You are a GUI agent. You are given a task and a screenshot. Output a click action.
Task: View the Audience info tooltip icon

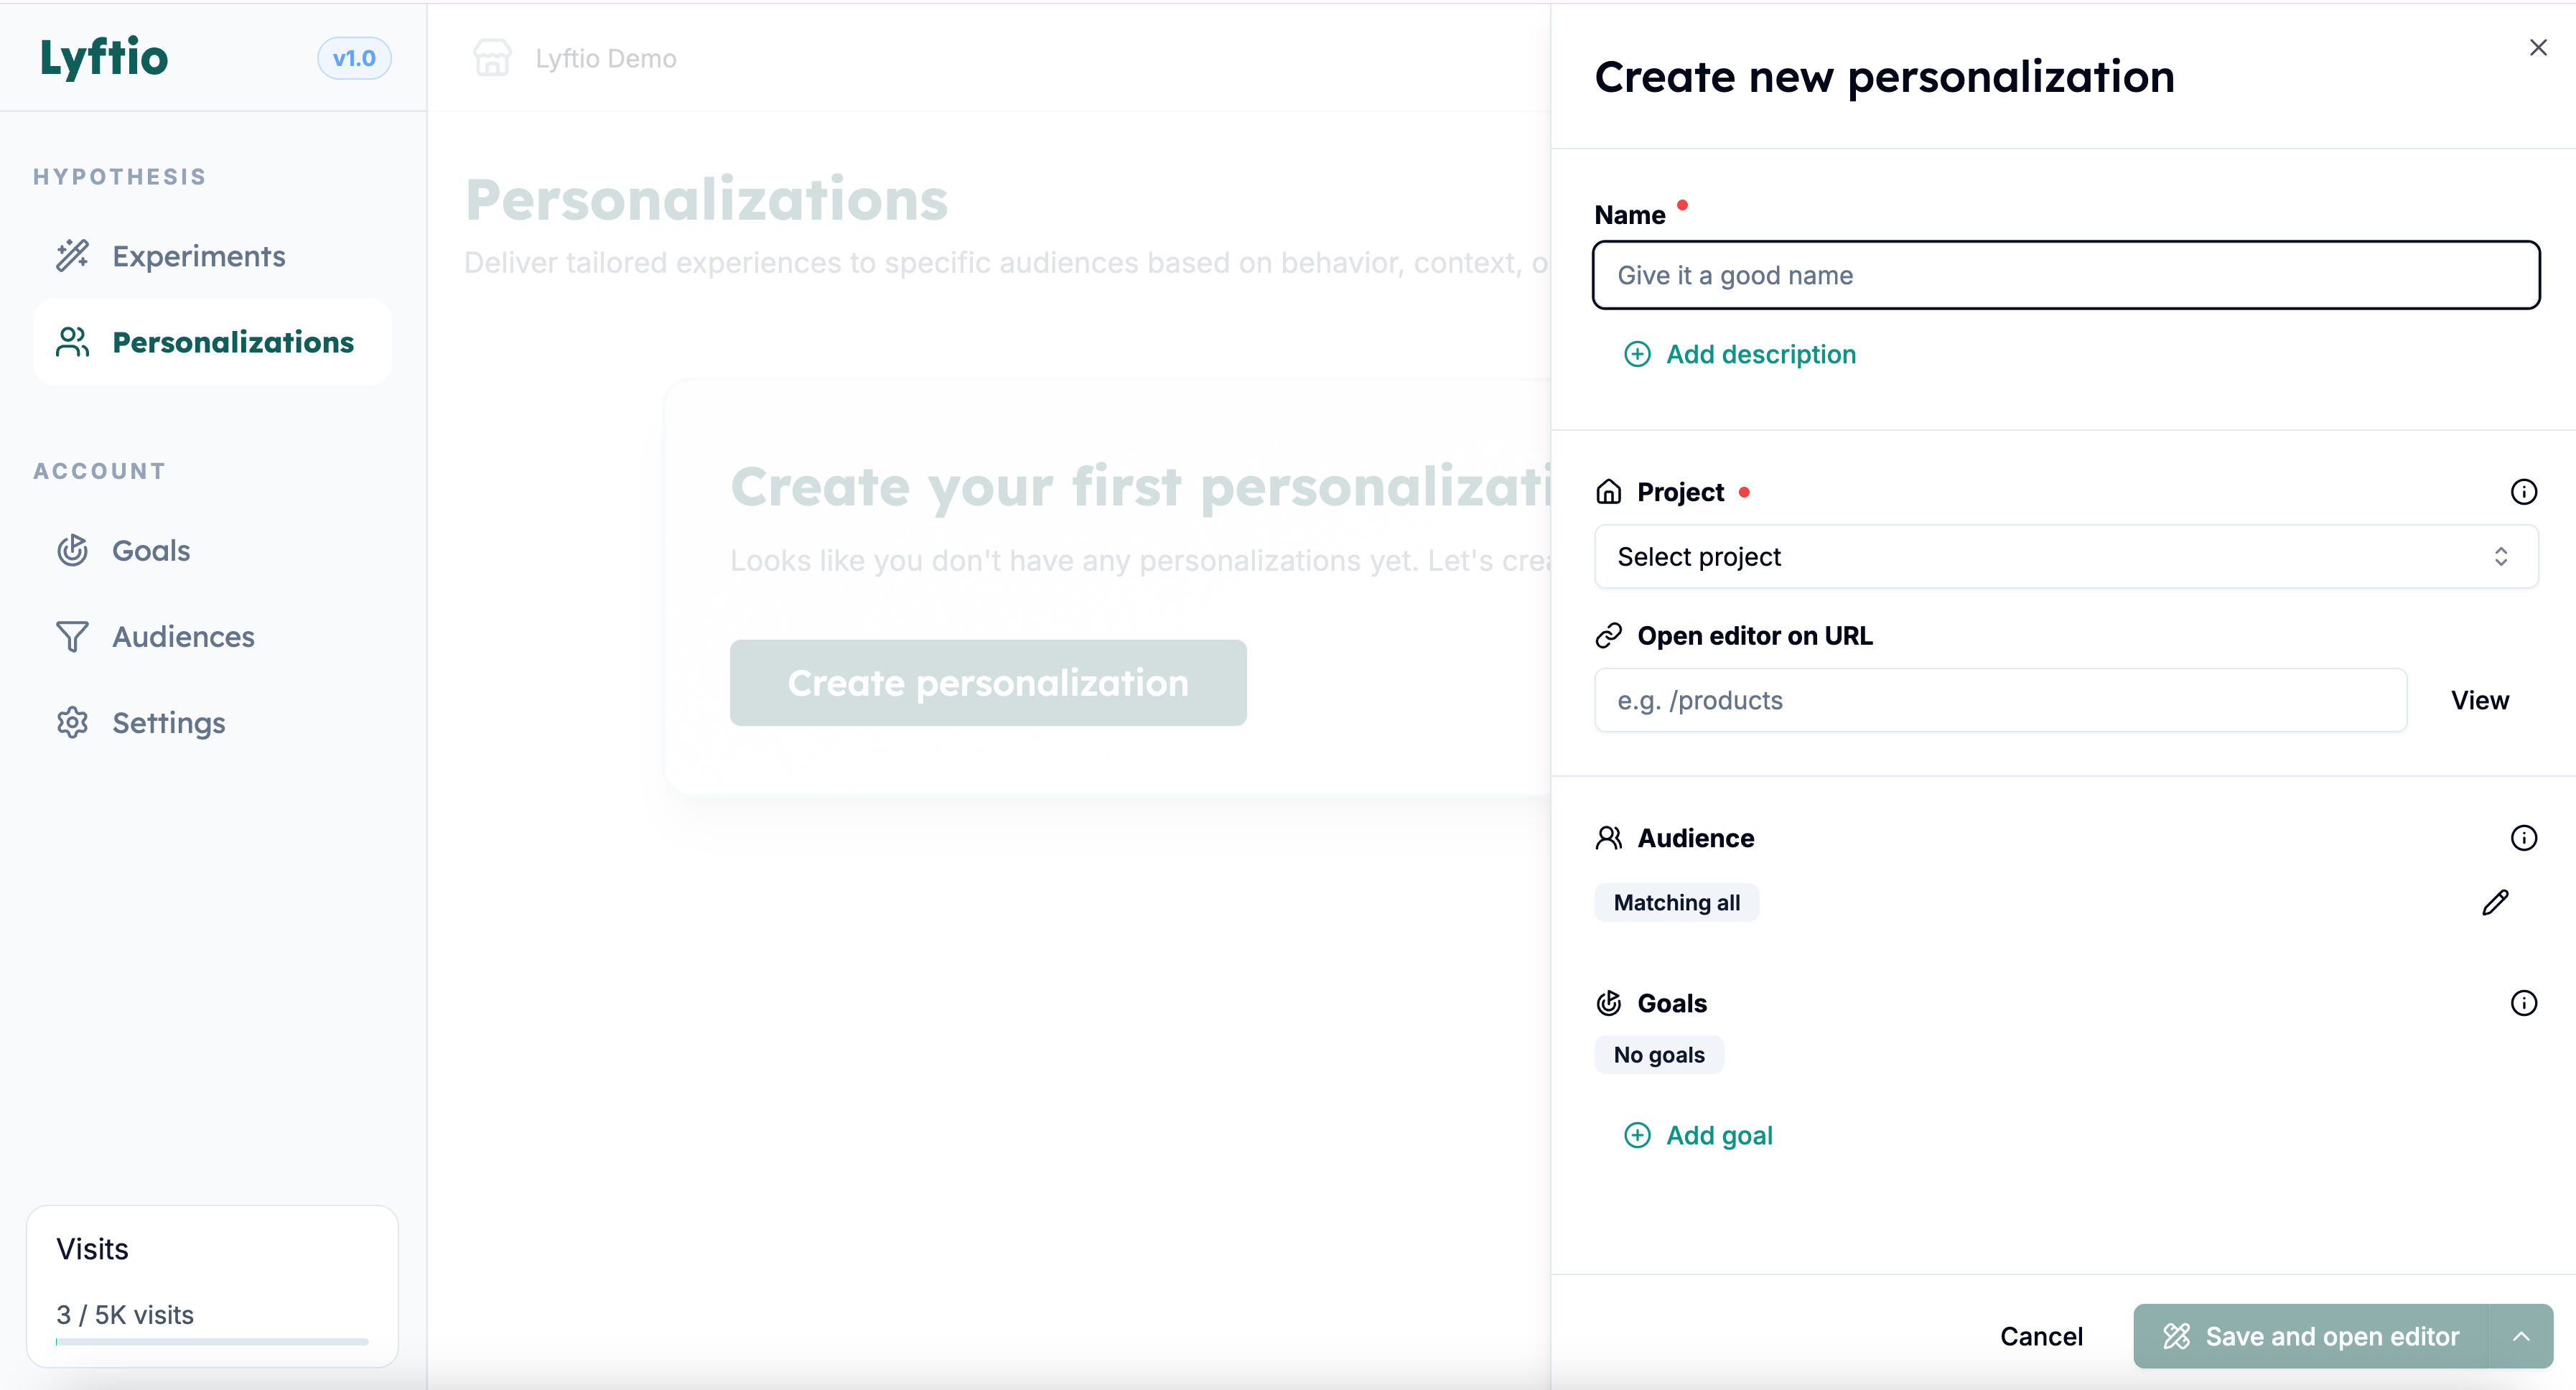[2524, 838]
